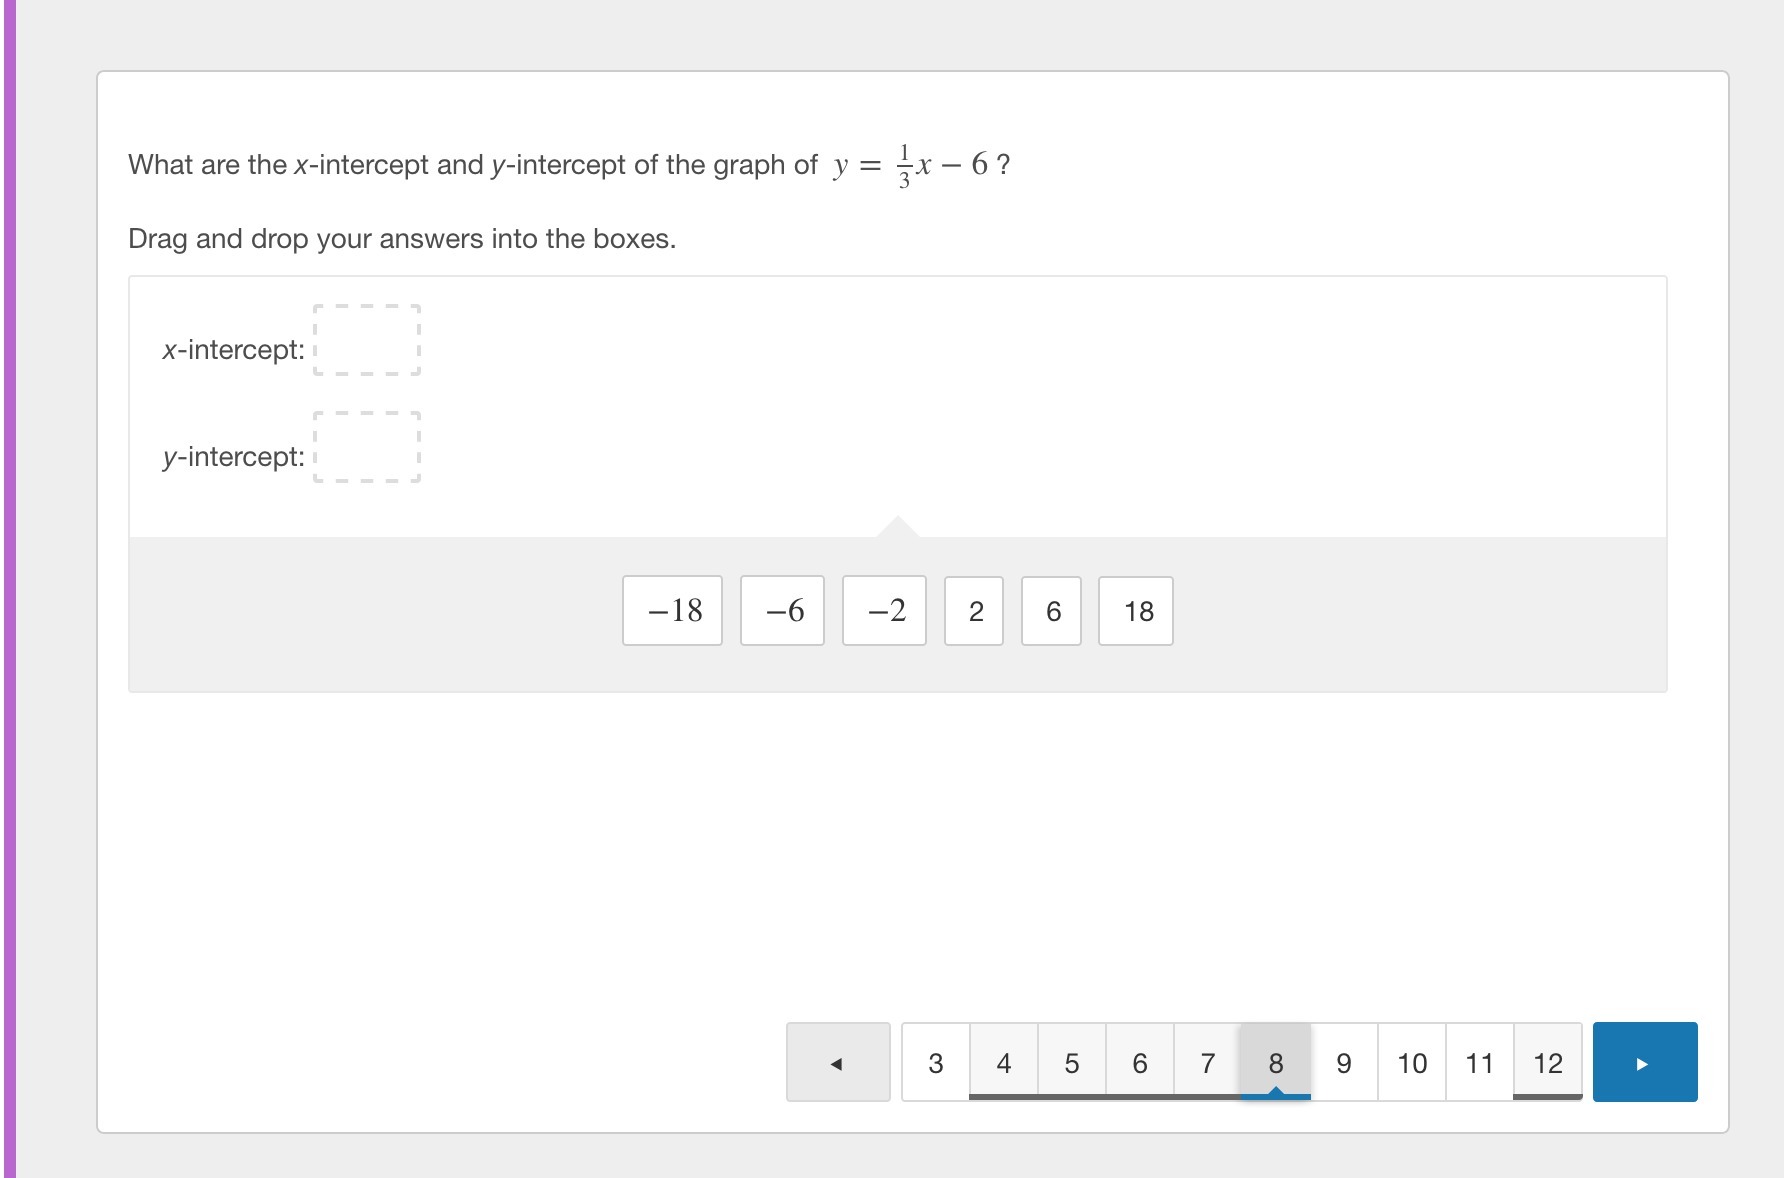Open question 11
The image size is (1784, 1178).
click(1480, 1062)
